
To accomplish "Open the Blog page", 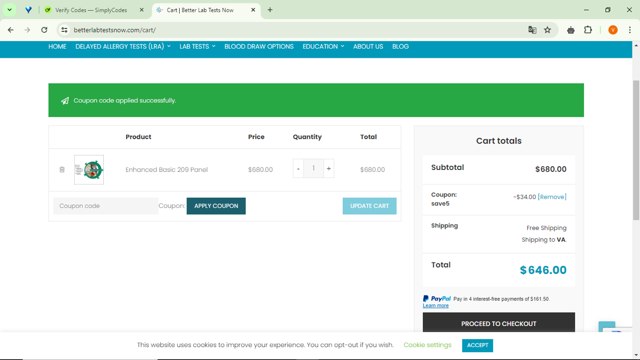I will [400, 47].
